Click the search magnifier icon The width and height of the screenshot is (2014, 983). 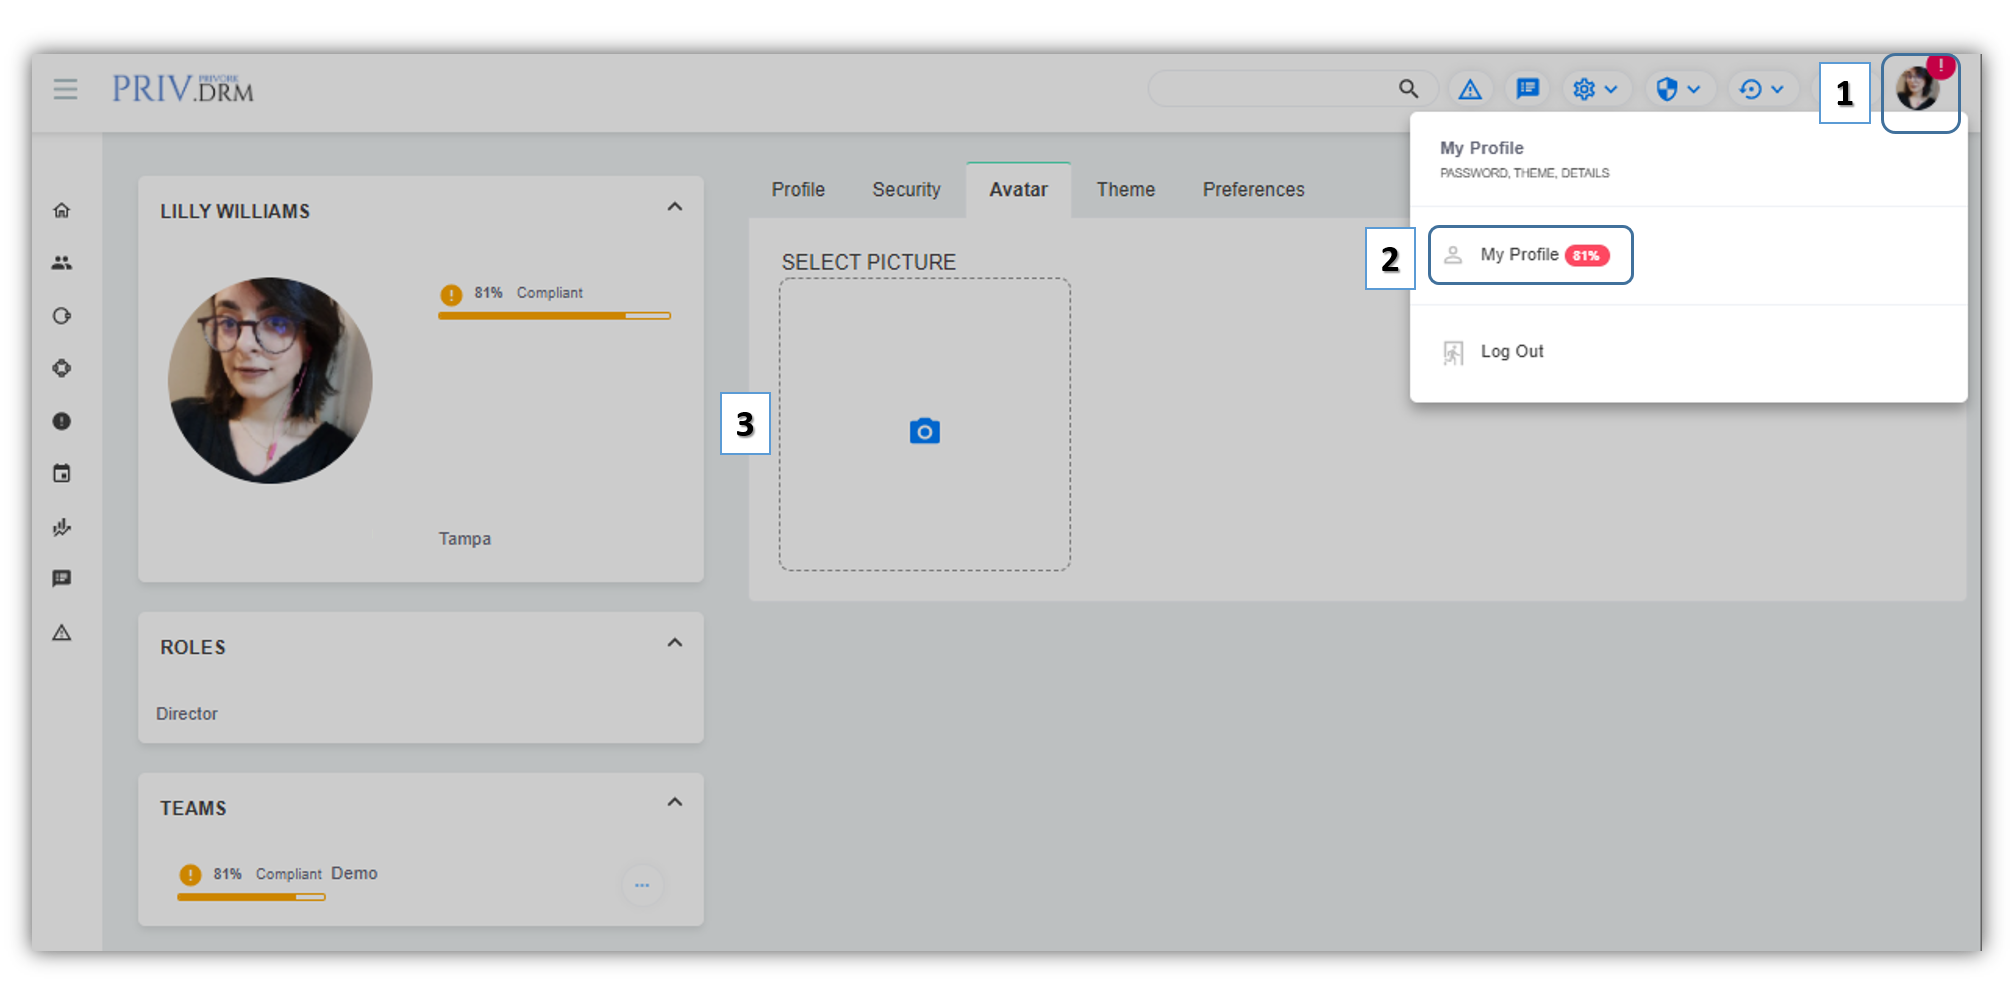[x=1408, y=89]
